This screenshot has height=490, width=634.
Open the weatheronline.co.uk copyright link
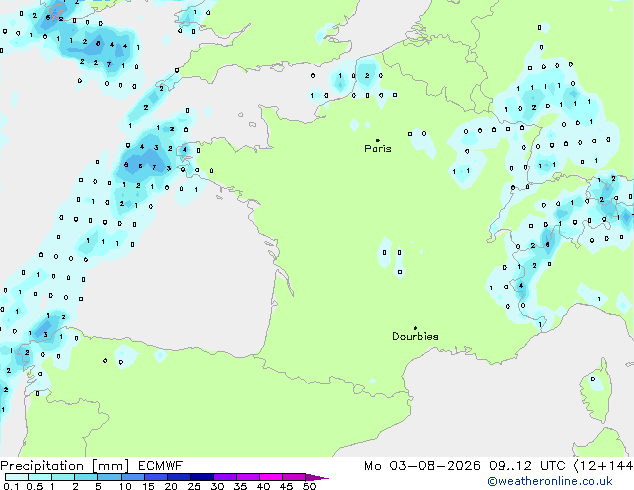[549, 481]
